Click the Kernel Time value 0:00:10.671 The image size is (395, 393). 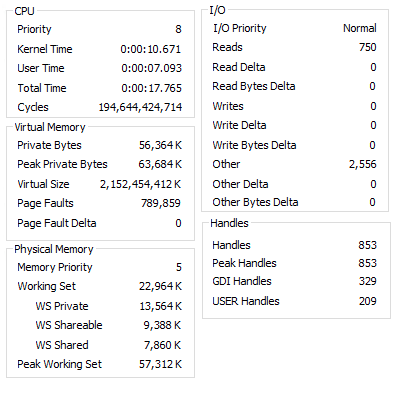point(151,49)
